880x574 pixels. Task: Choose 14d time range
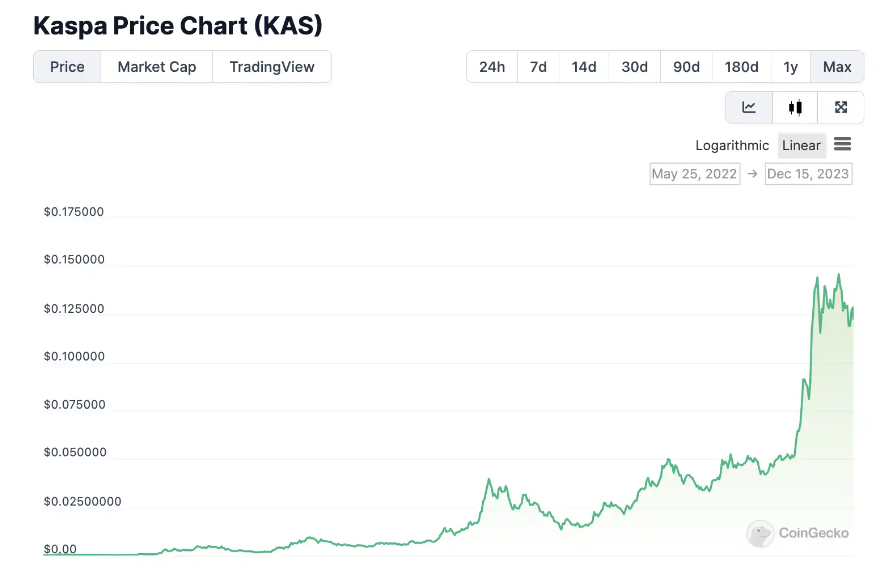pyautogui.click(x=584, y=67)
